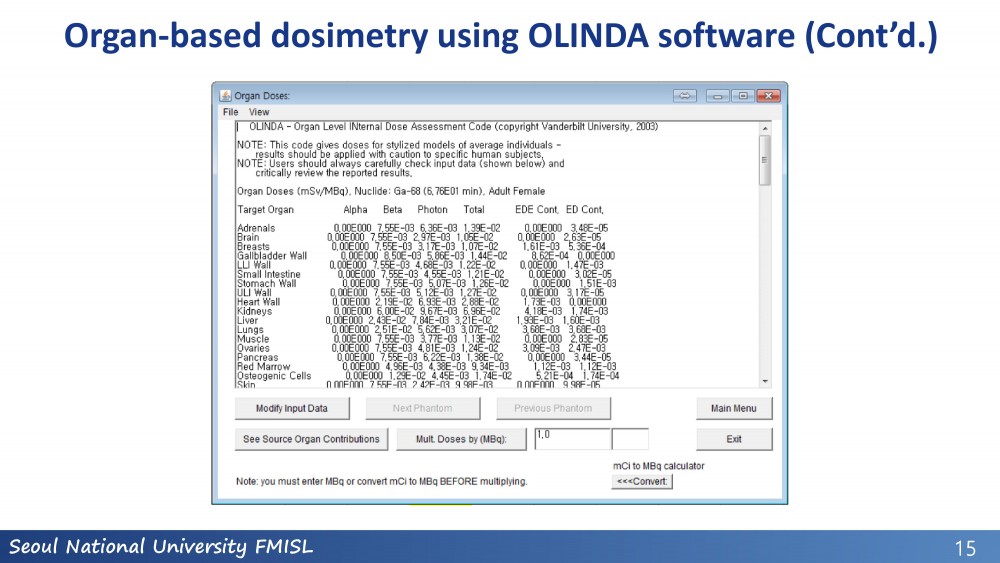Image resolution: width=1000 pixels, height=563 pixels.
Task: Click the scroll down arrow of results pane
Action: pyautogui.click(x=765, y=381)
